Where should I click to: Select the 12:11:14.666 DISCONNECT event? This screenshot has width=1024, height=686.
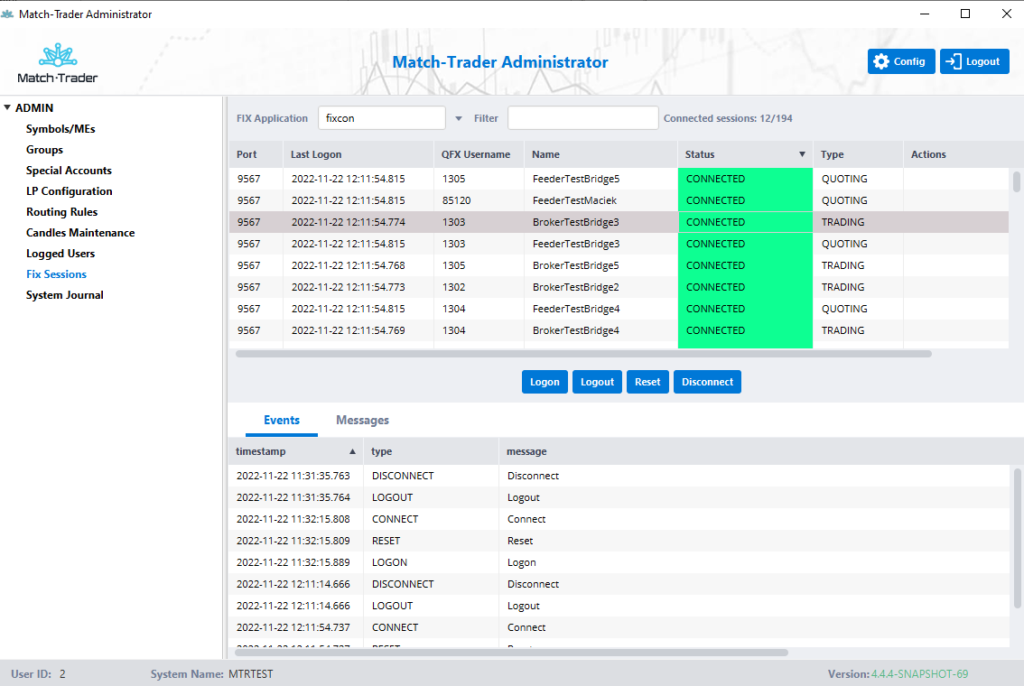point(619,584)
